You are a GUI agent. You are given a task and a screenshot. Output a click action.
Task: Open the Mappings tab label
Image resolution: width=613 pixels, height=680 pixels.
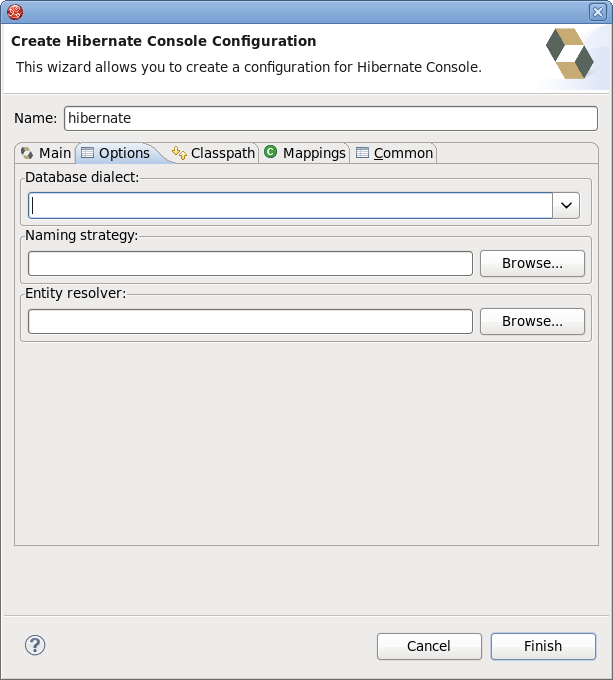314,153
